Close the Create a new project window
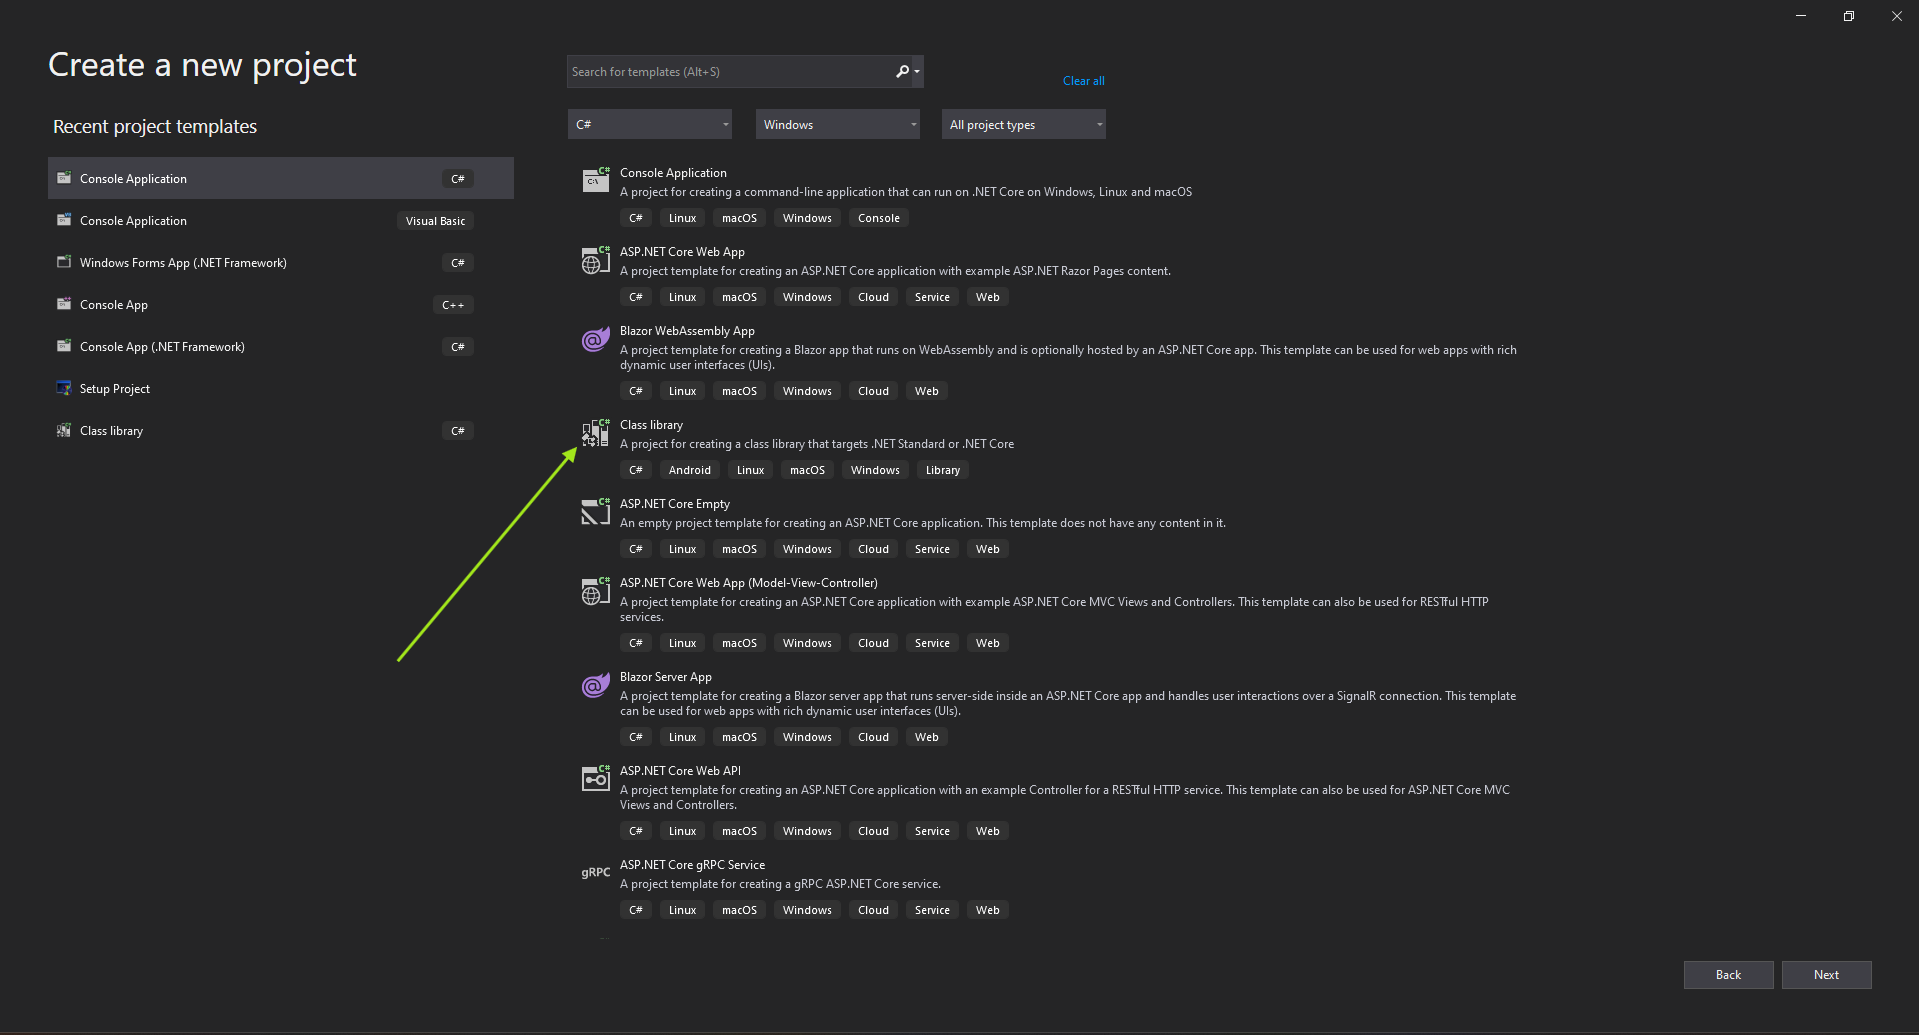The image size is (1919, 1035). (x=1896, y=16)
